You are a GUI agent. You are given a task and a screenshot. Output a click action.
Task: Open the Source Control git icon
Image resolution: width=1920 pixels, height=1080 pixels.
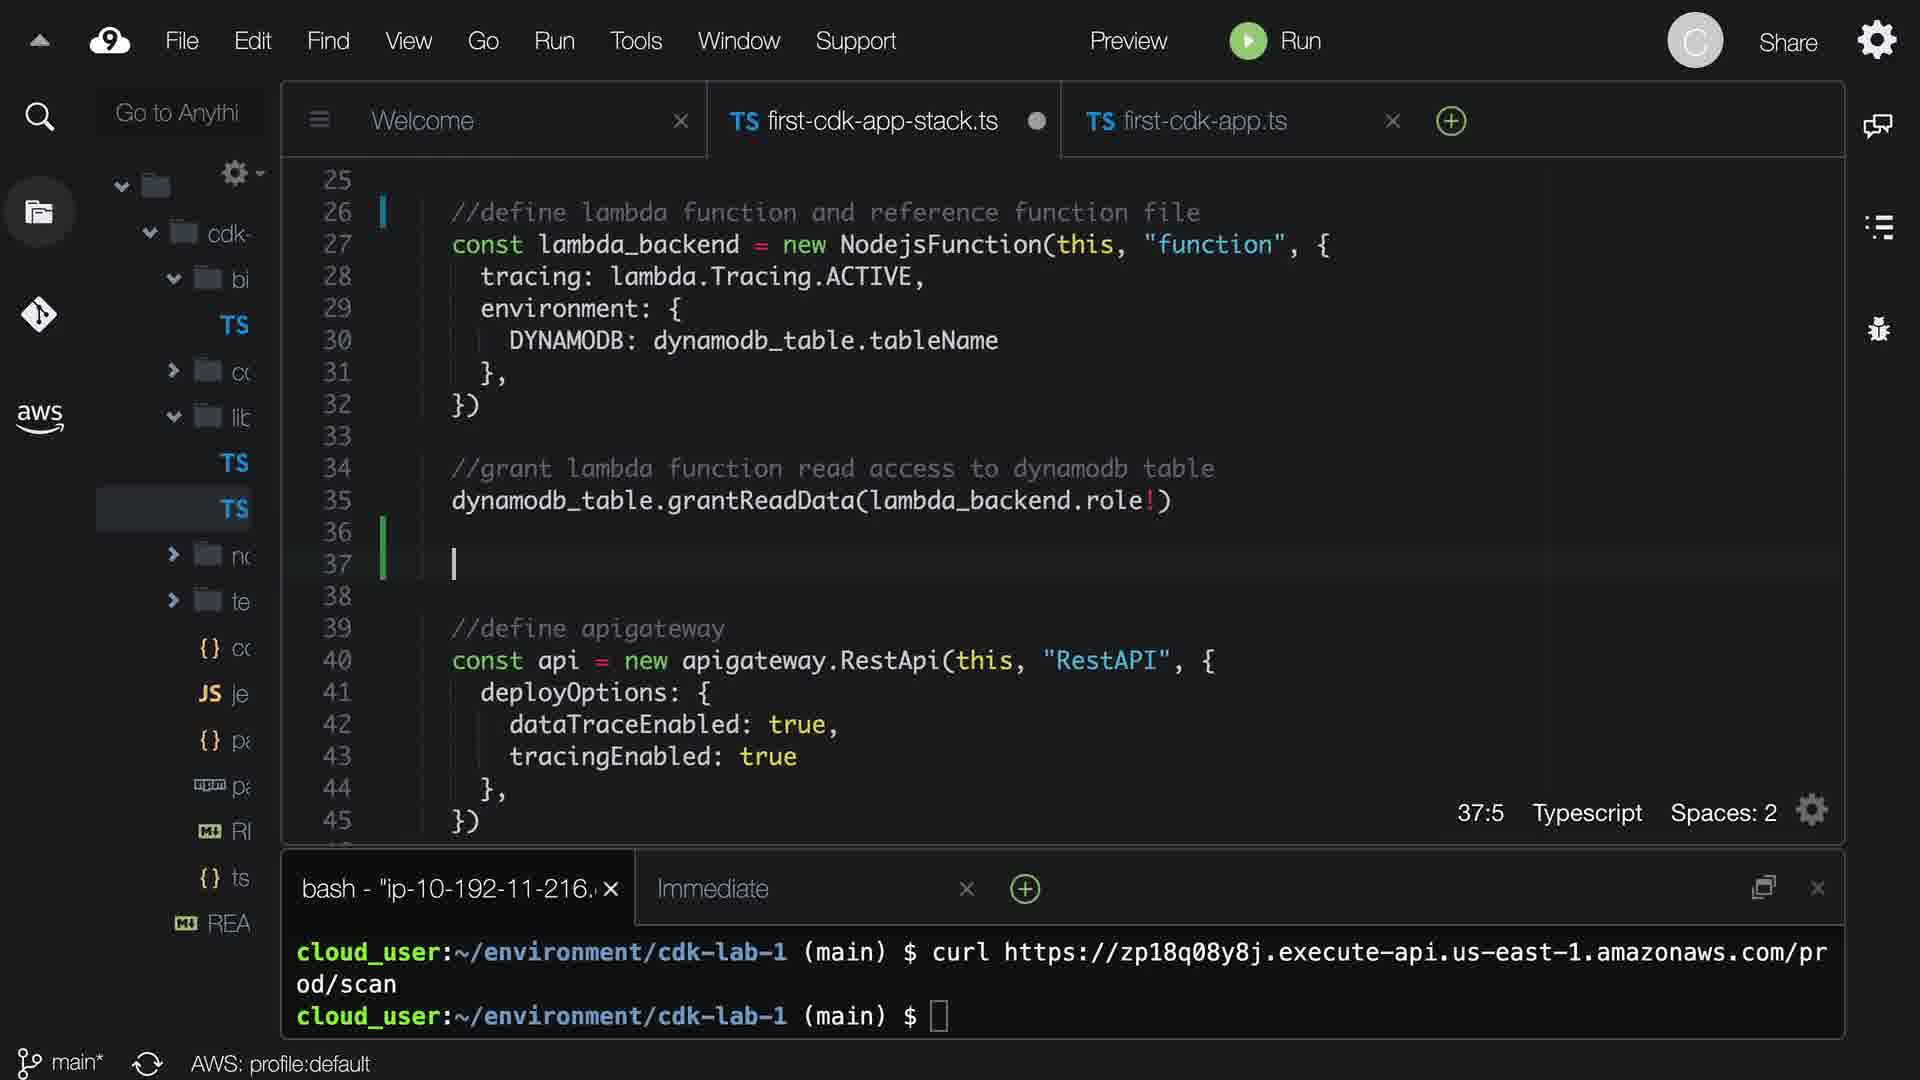39,314
